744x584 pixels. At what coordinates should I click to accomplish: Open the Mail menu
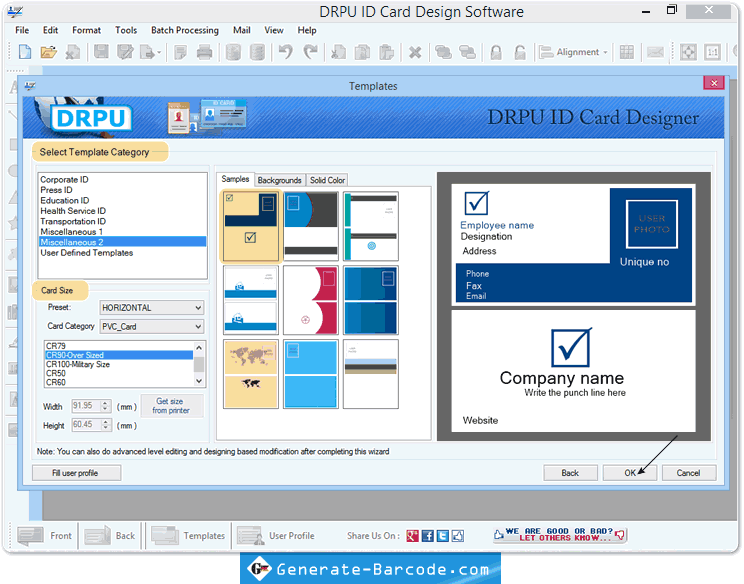coord(242,30)
